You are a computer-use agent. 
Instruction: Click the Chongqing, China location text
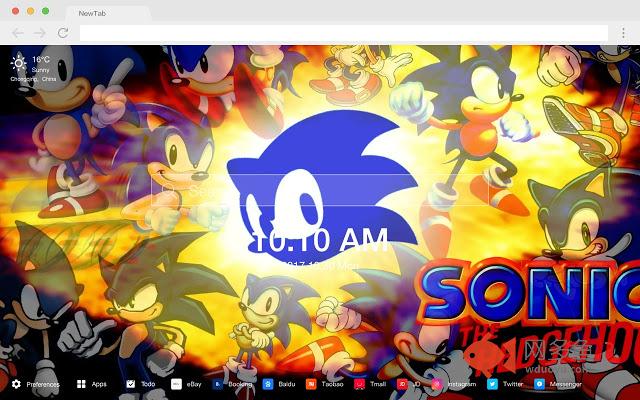coord(33,79)
